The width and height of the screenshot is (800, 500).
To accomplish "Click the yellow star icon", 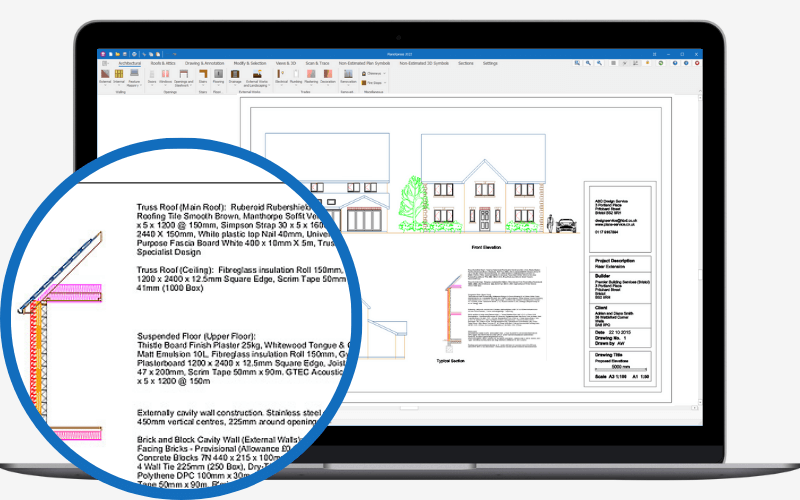I will [648, 63].
